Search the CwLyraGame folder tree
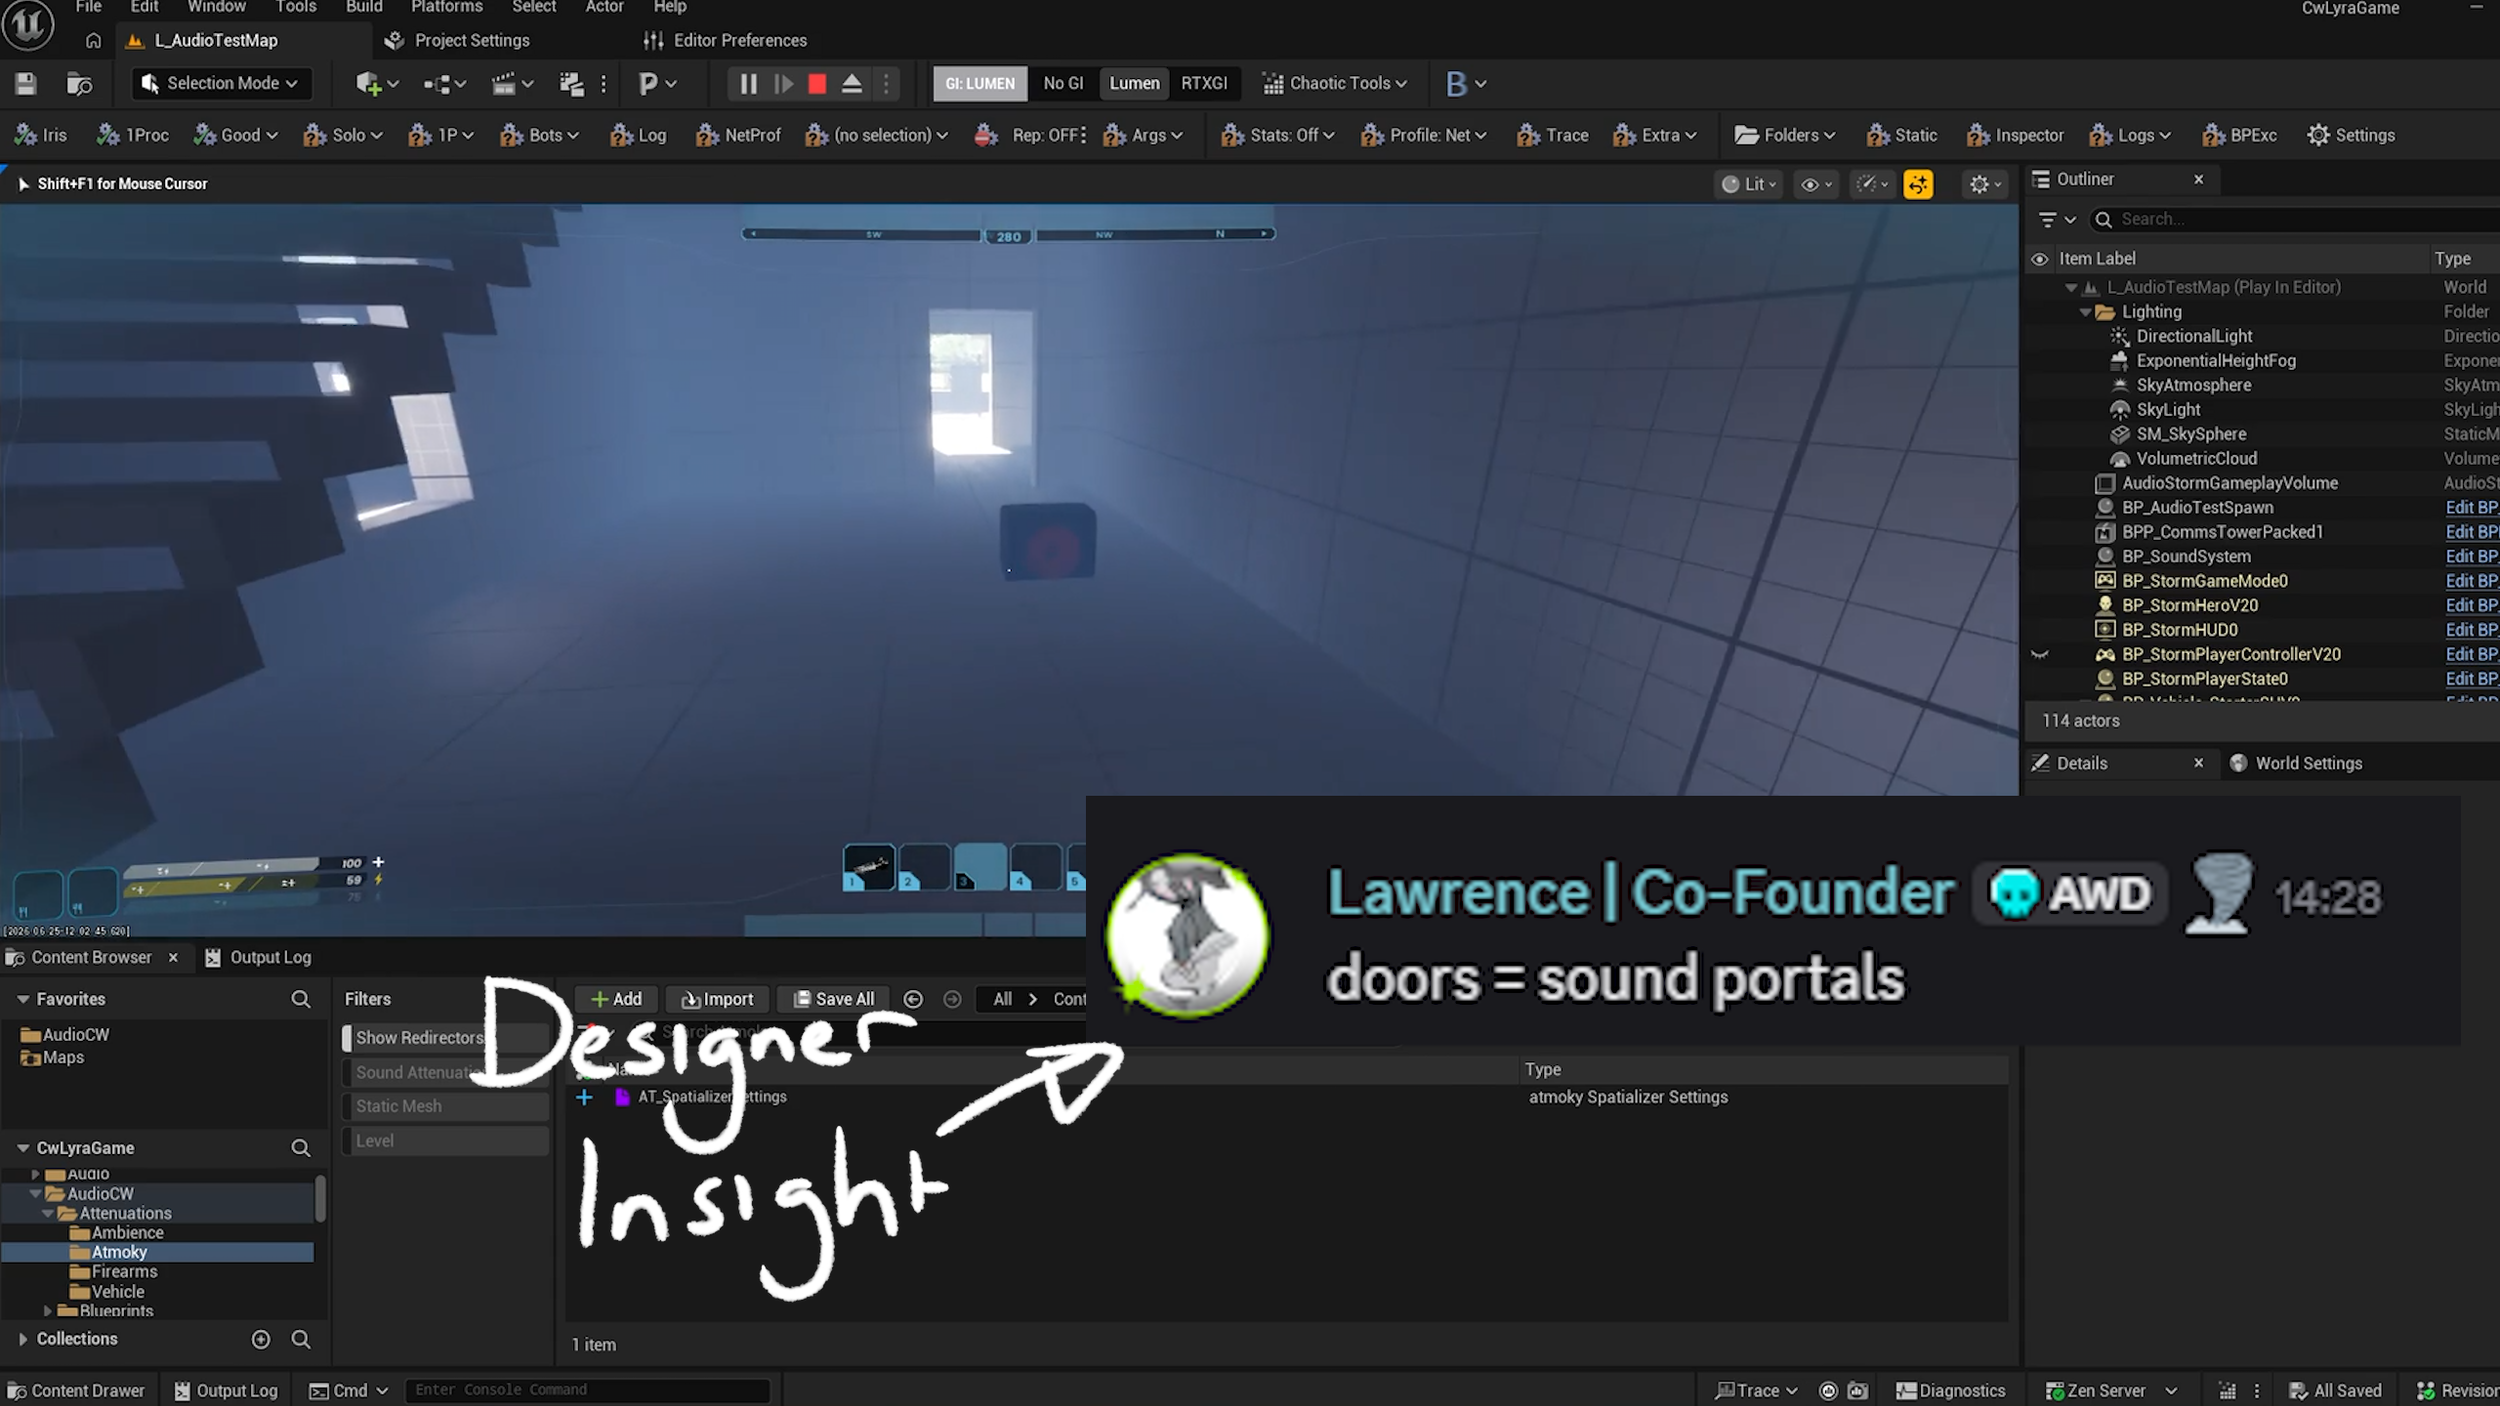Image resolution: width=2500 pixels, height=1406 pixels. [300, 1148]
